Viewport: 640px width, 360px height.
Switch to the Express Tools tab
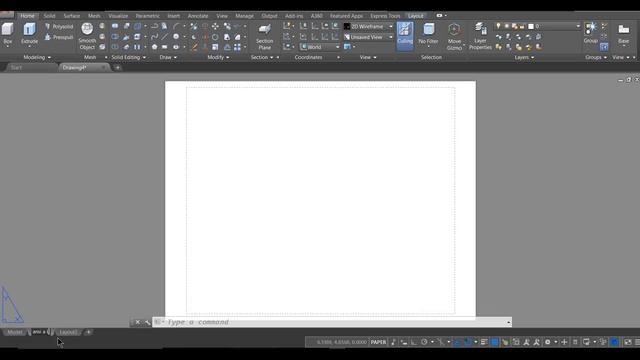385,16
